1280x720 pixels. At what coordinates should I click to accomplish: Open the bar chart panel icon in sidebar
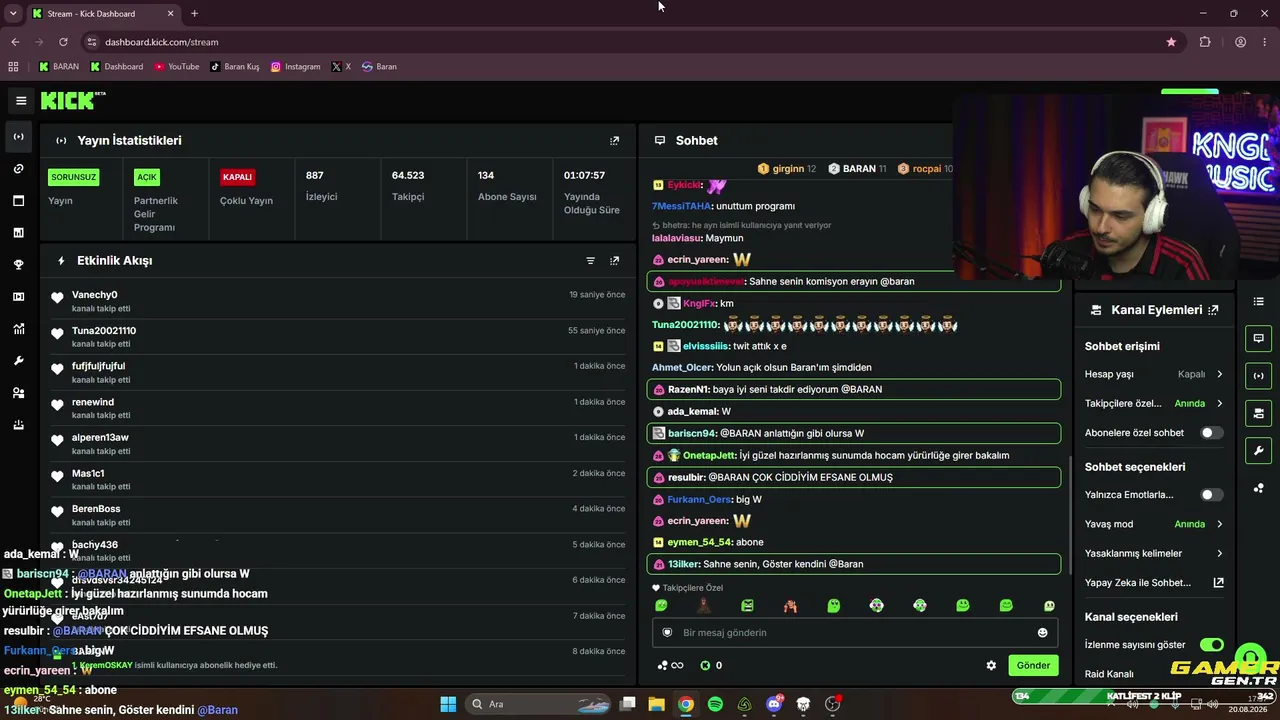[x=18, y=233]
